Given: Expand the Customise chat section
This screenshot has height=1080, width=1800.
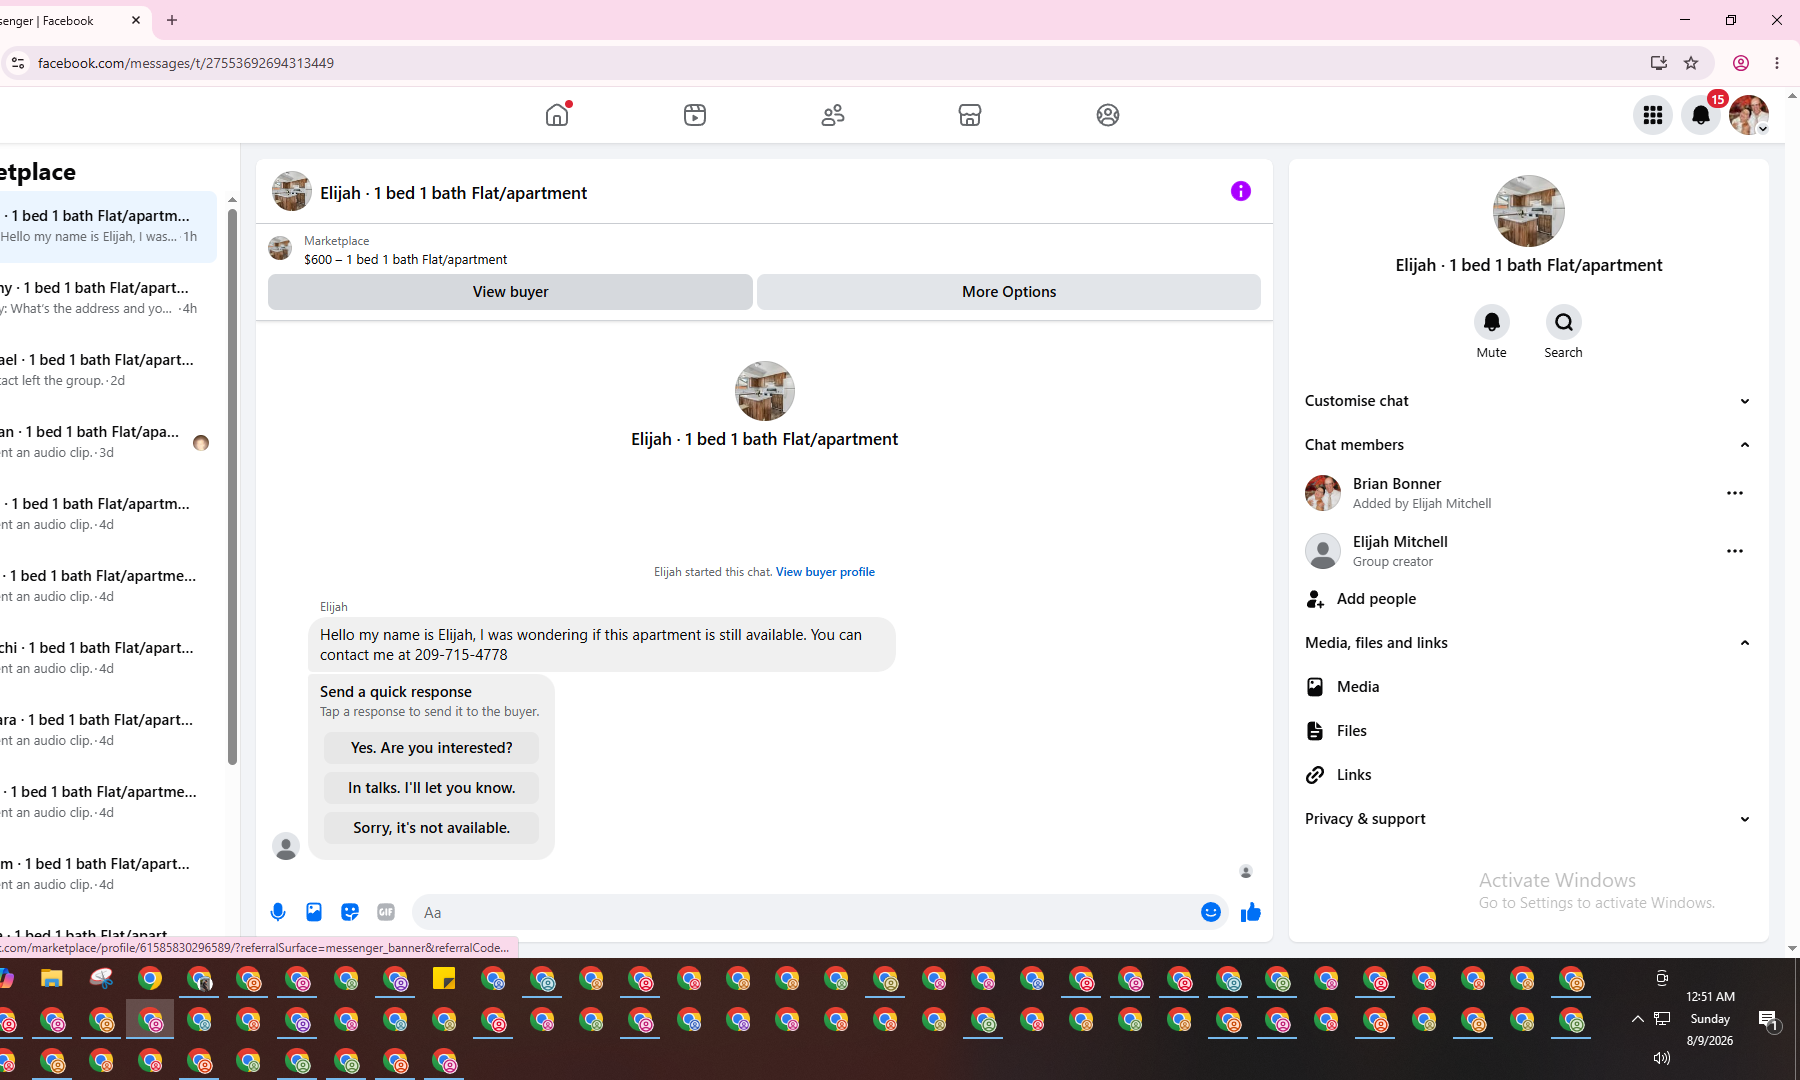Looking at the screenshot, I should [1528, 401].
